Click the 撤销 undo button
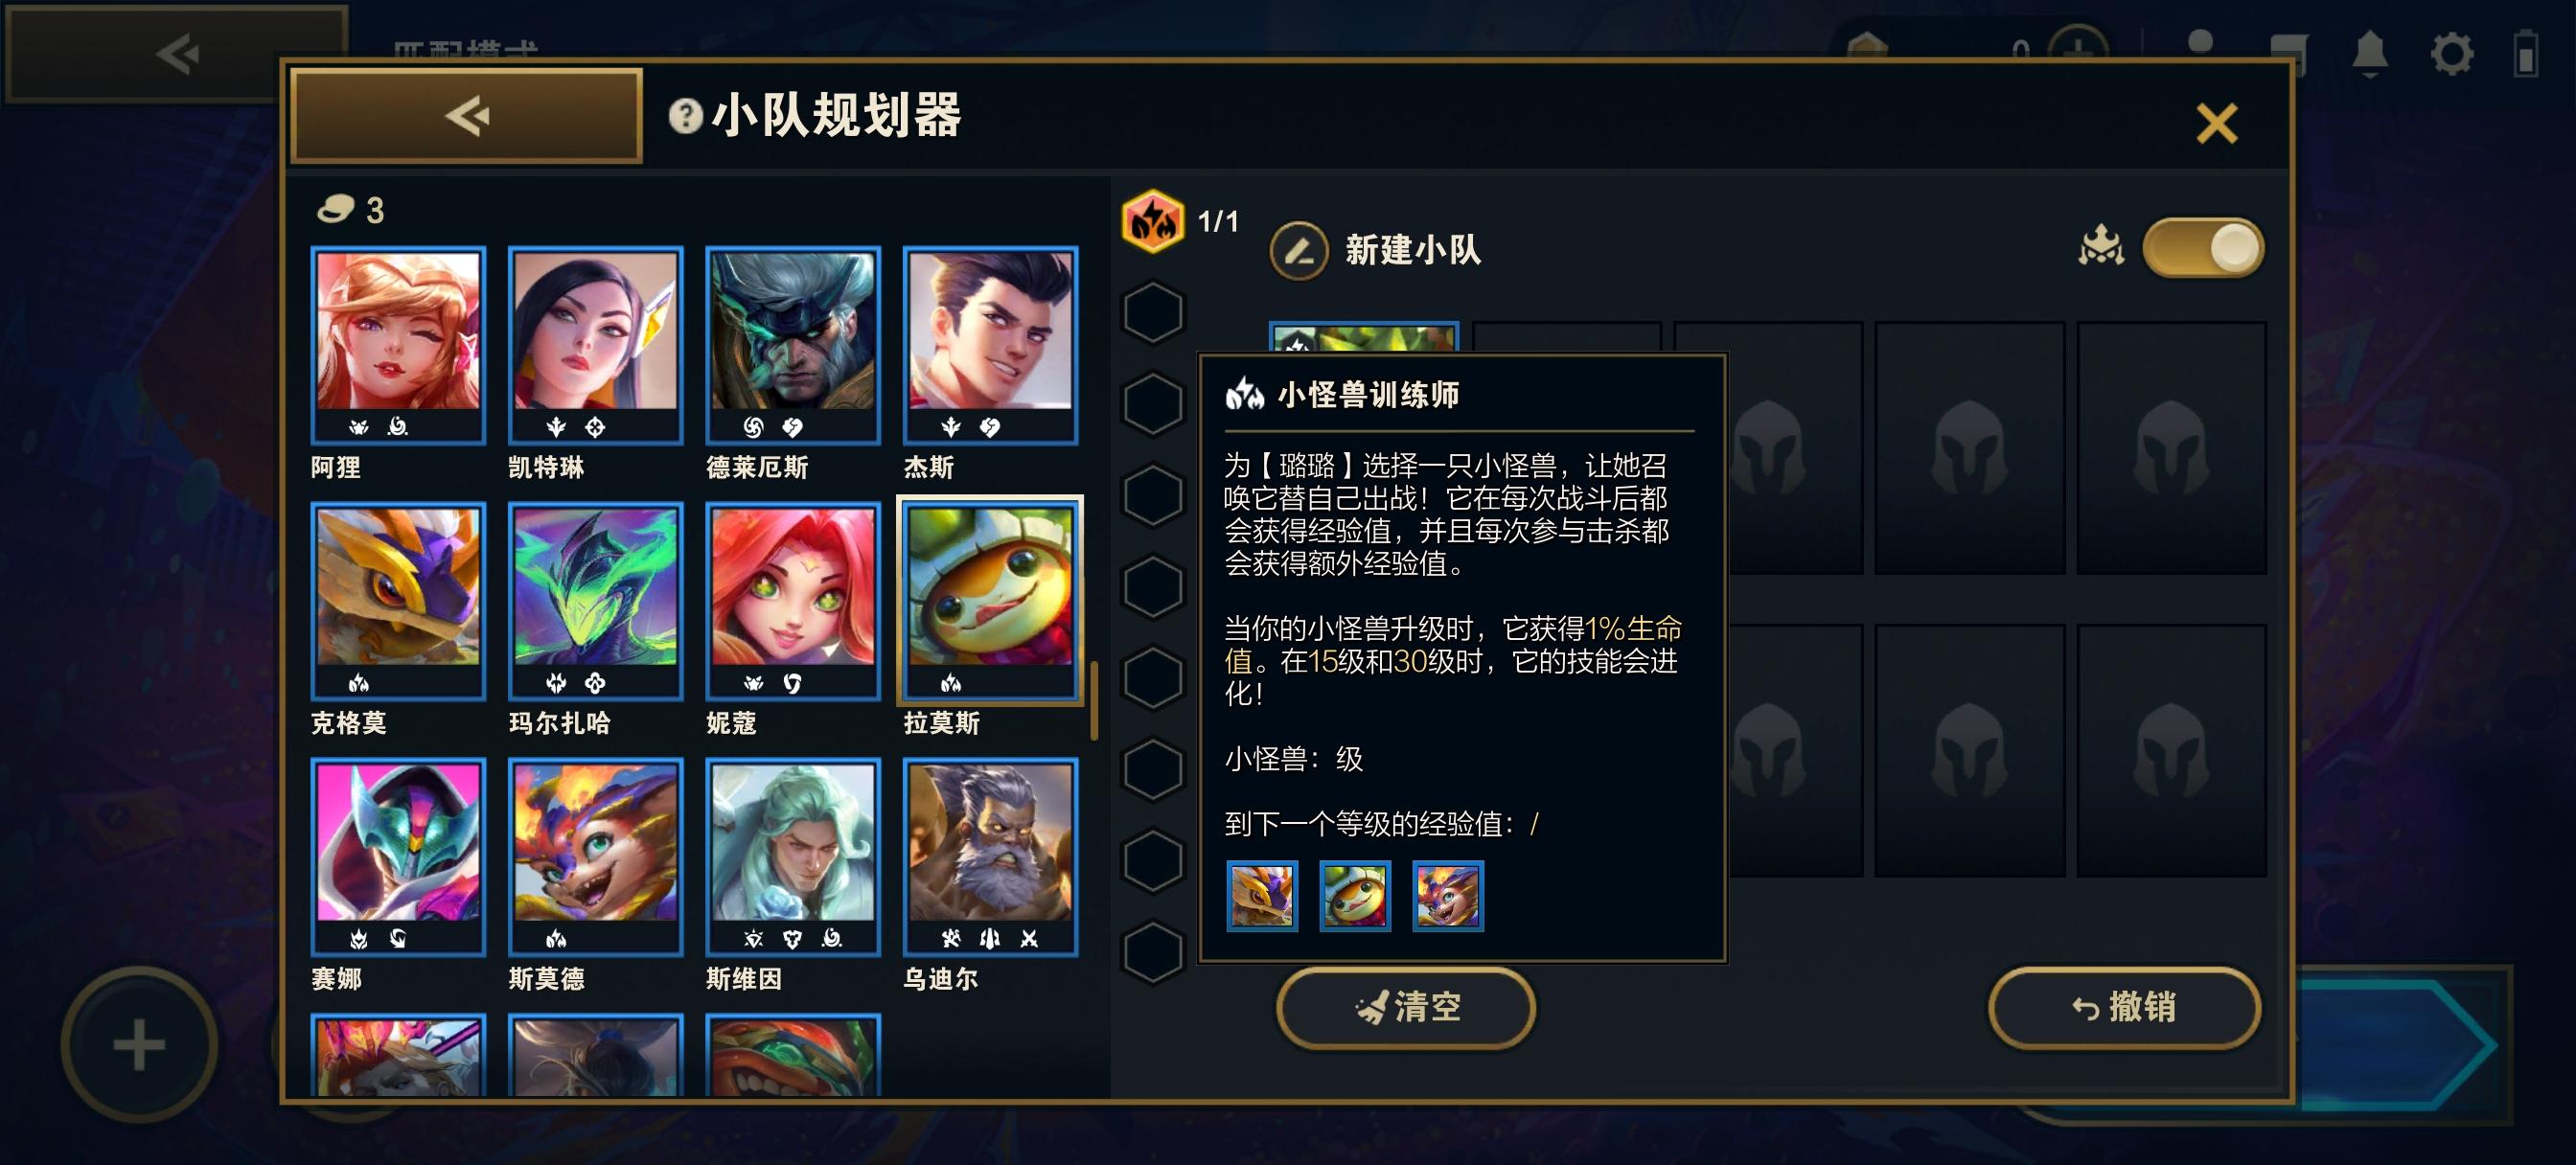Viewport: 2576px width, 1165px height. tap(2123, 1006)
